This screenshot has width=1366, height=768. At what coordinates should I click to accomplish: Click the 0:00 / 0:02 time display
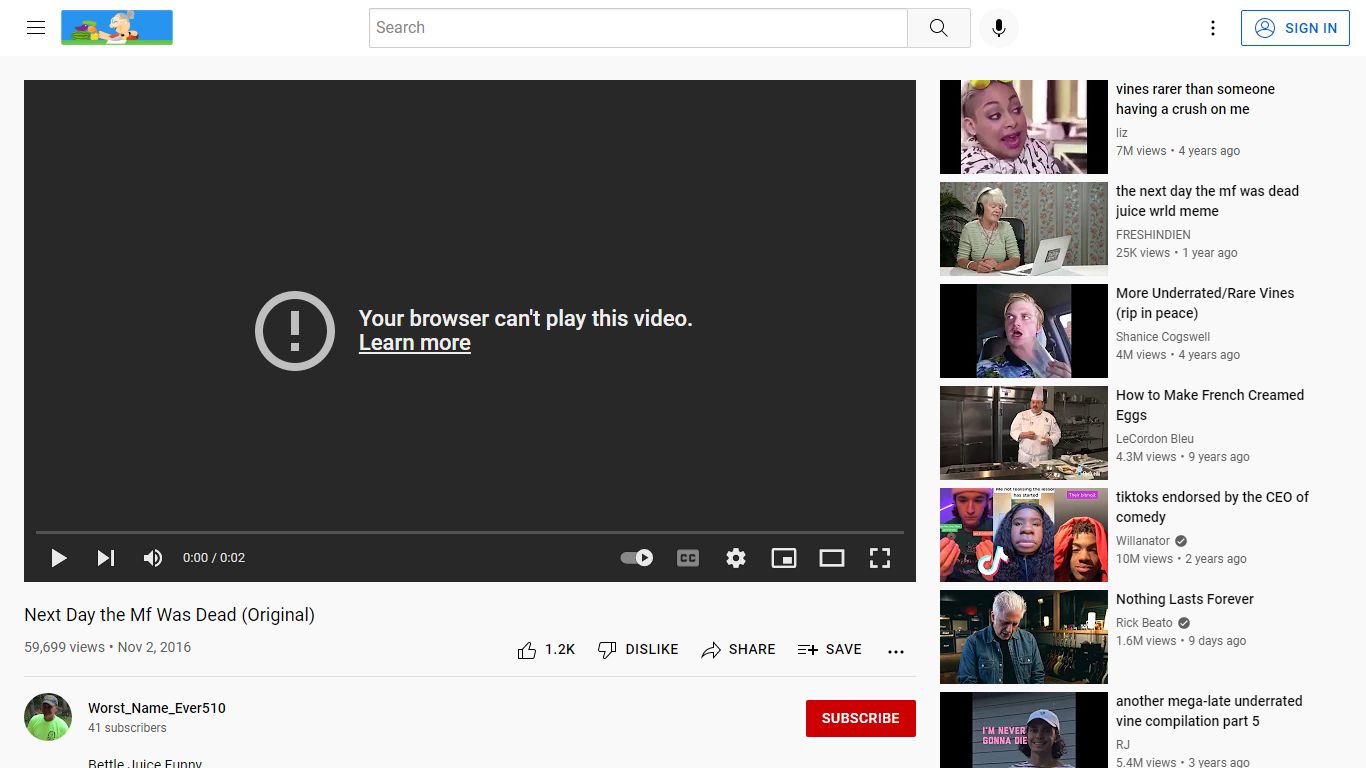[214, 558]
